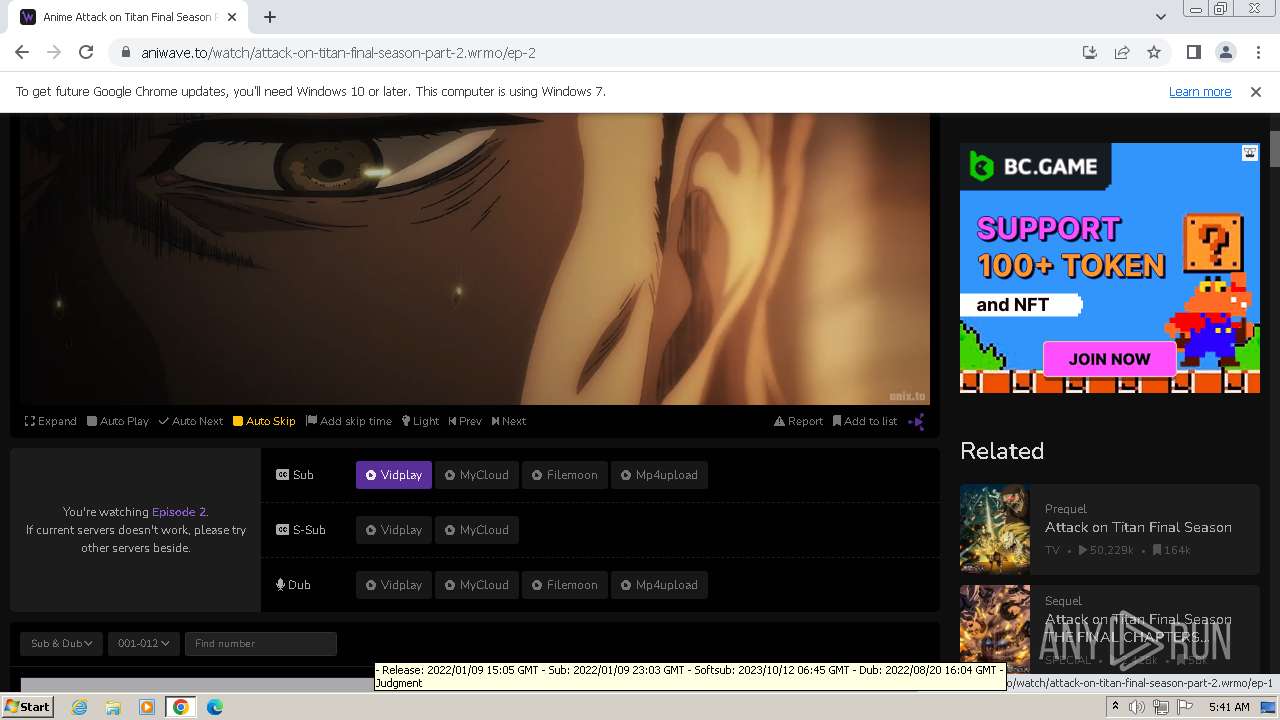Click the 5:41 AM system clock
This screenshot has width=1280, height=720.
click(x=1229, y=707)
